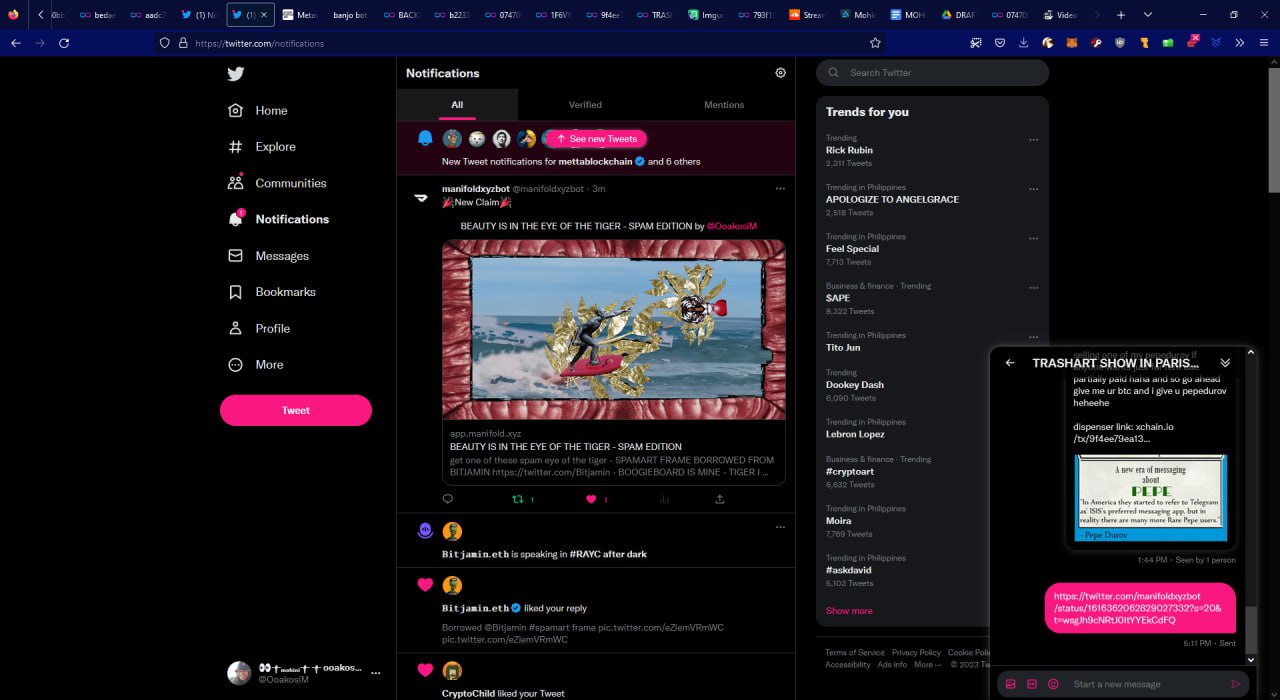
Task: Open app.manifold.xyz link card
Action: pos(614,453)
